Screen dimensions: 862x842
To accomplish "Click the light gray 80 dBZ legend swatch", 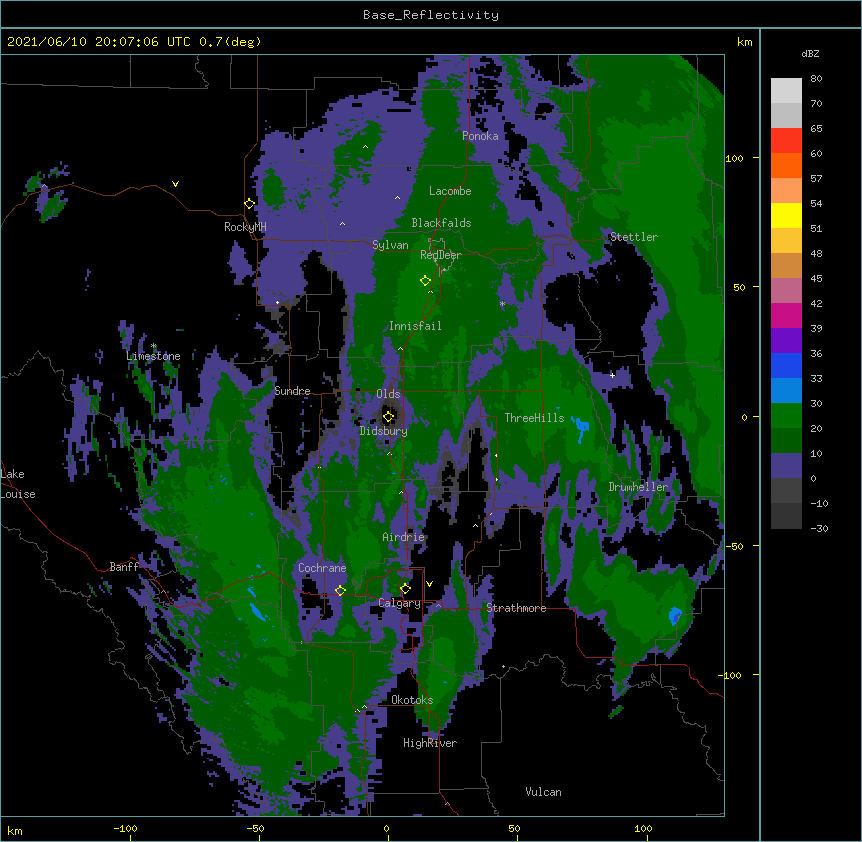I will (786, 91).
